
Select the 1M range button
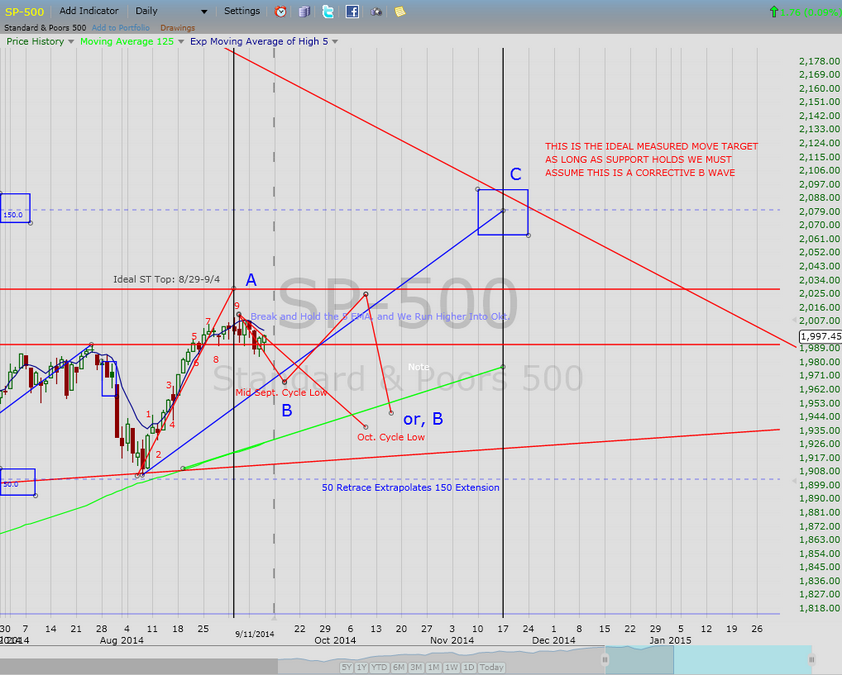(x=434, y=667)
